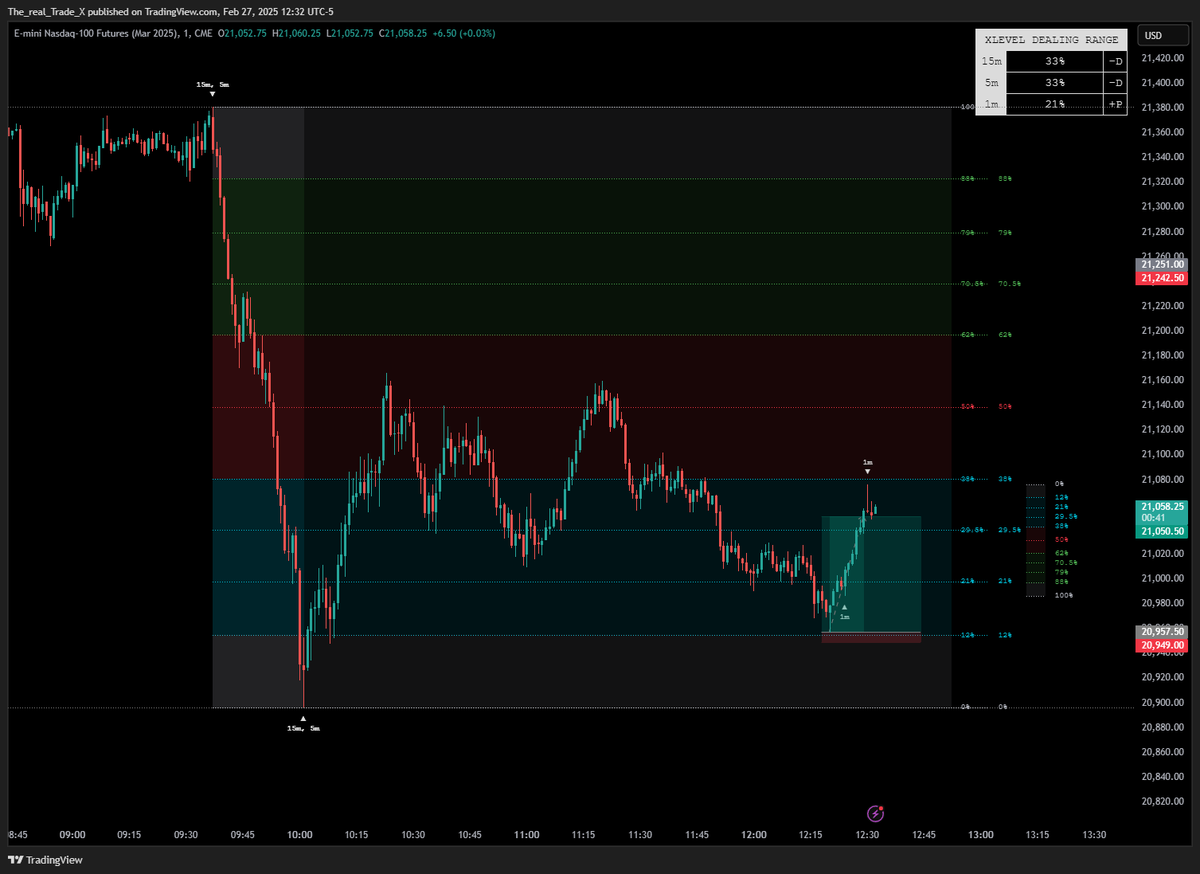Click the purple lightning event icon

(x=876, y=814)
